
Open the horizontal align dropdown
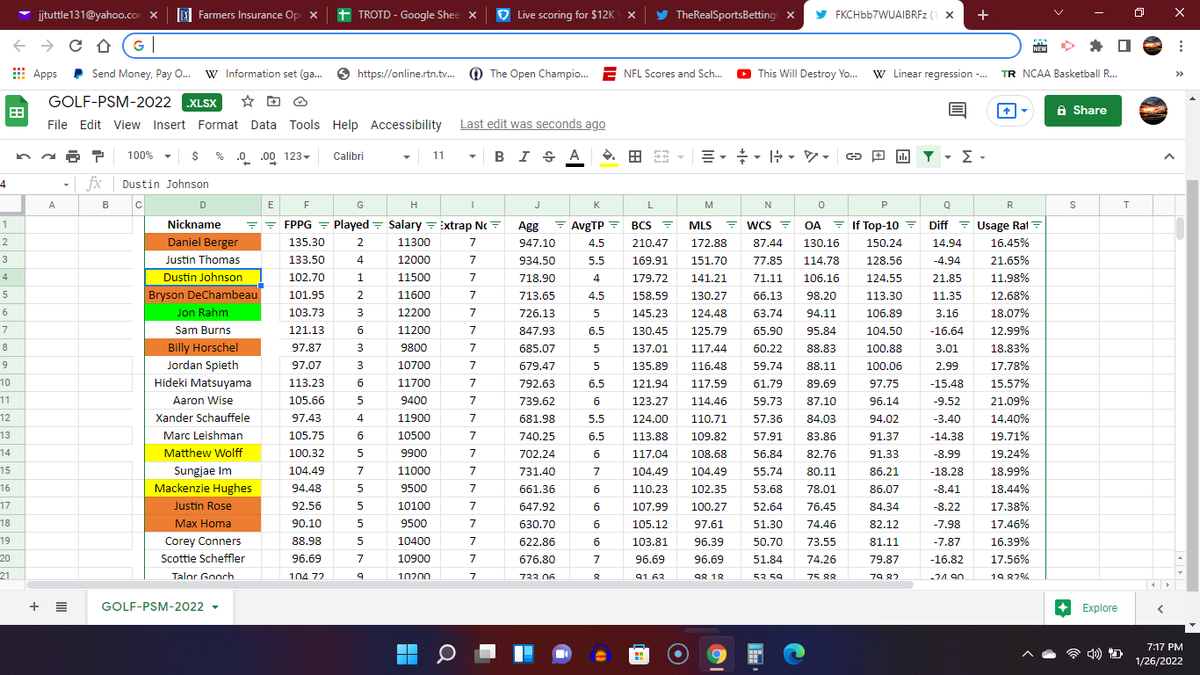click(713, 156)
